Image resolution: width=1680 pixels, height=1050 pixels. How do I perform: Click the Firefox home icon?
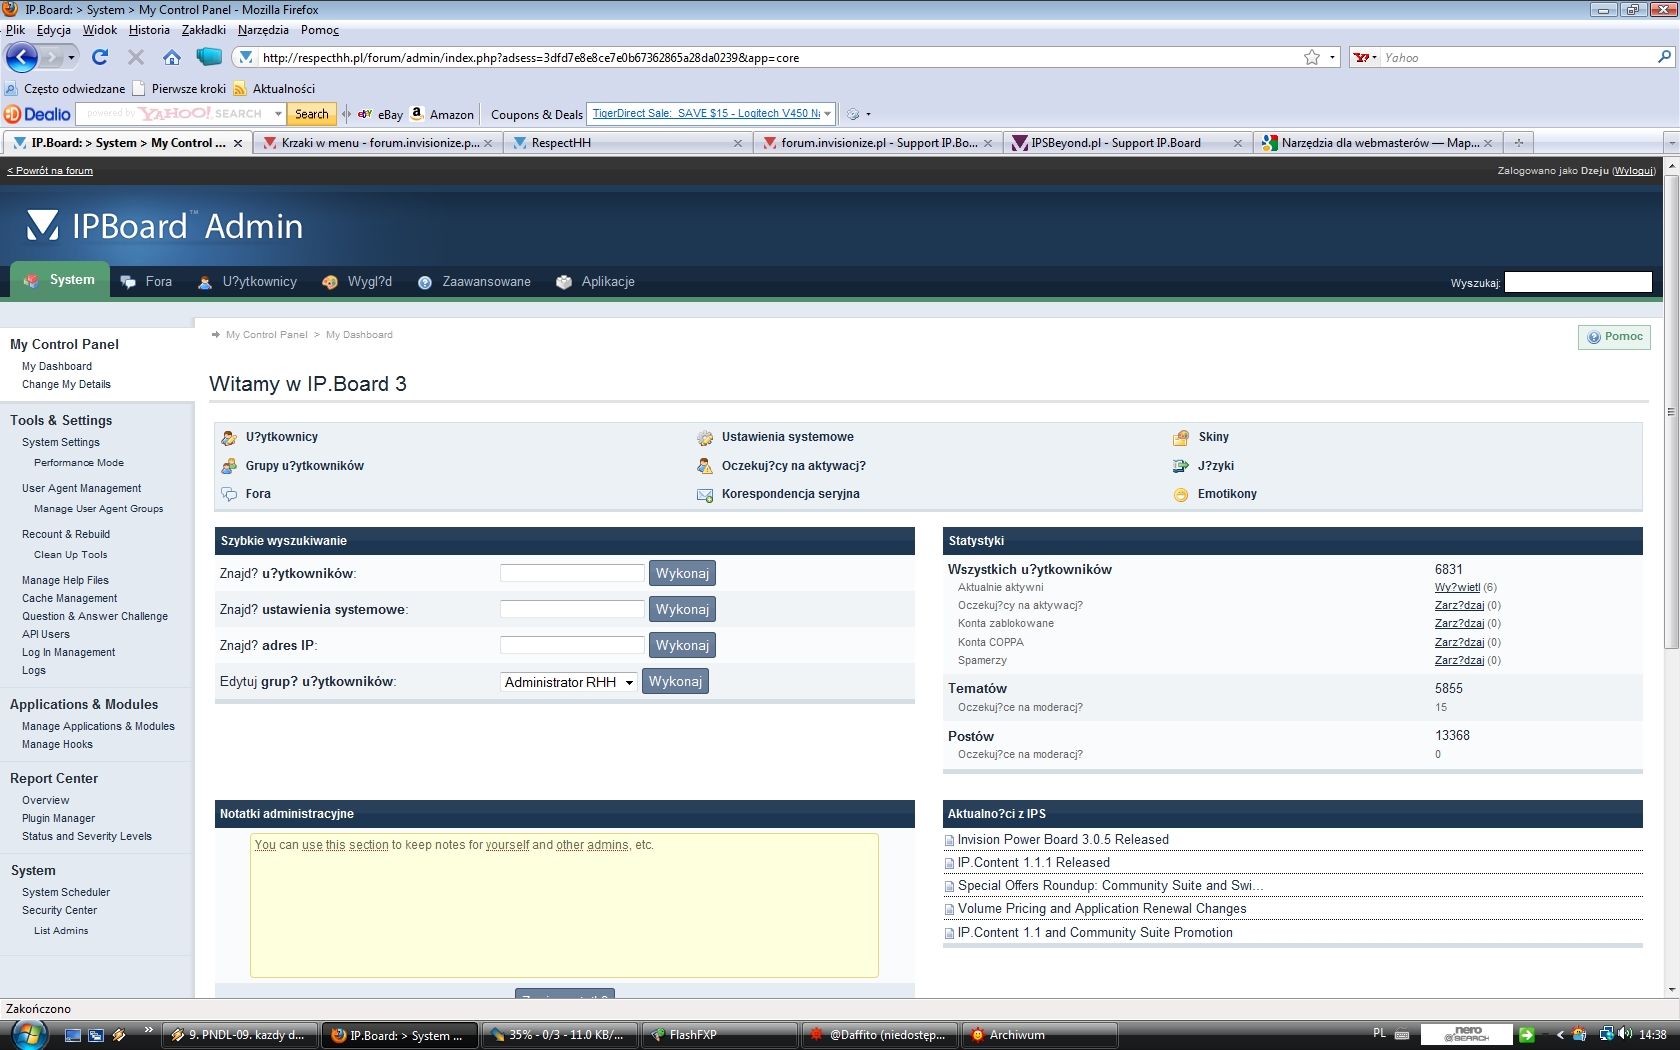pyautogui.click(x=172, y=57)
